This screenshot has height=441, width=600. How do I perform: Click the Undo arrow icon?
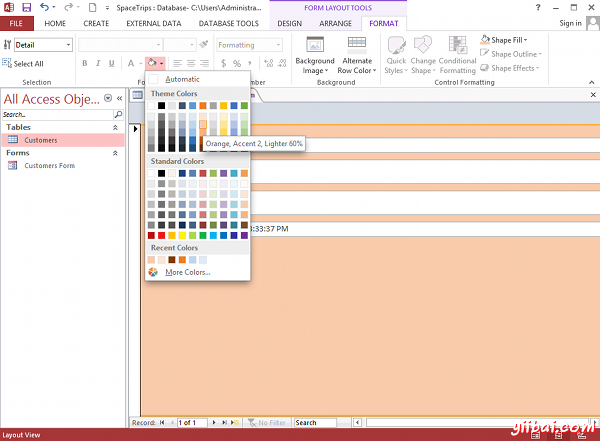click(45, 7)
